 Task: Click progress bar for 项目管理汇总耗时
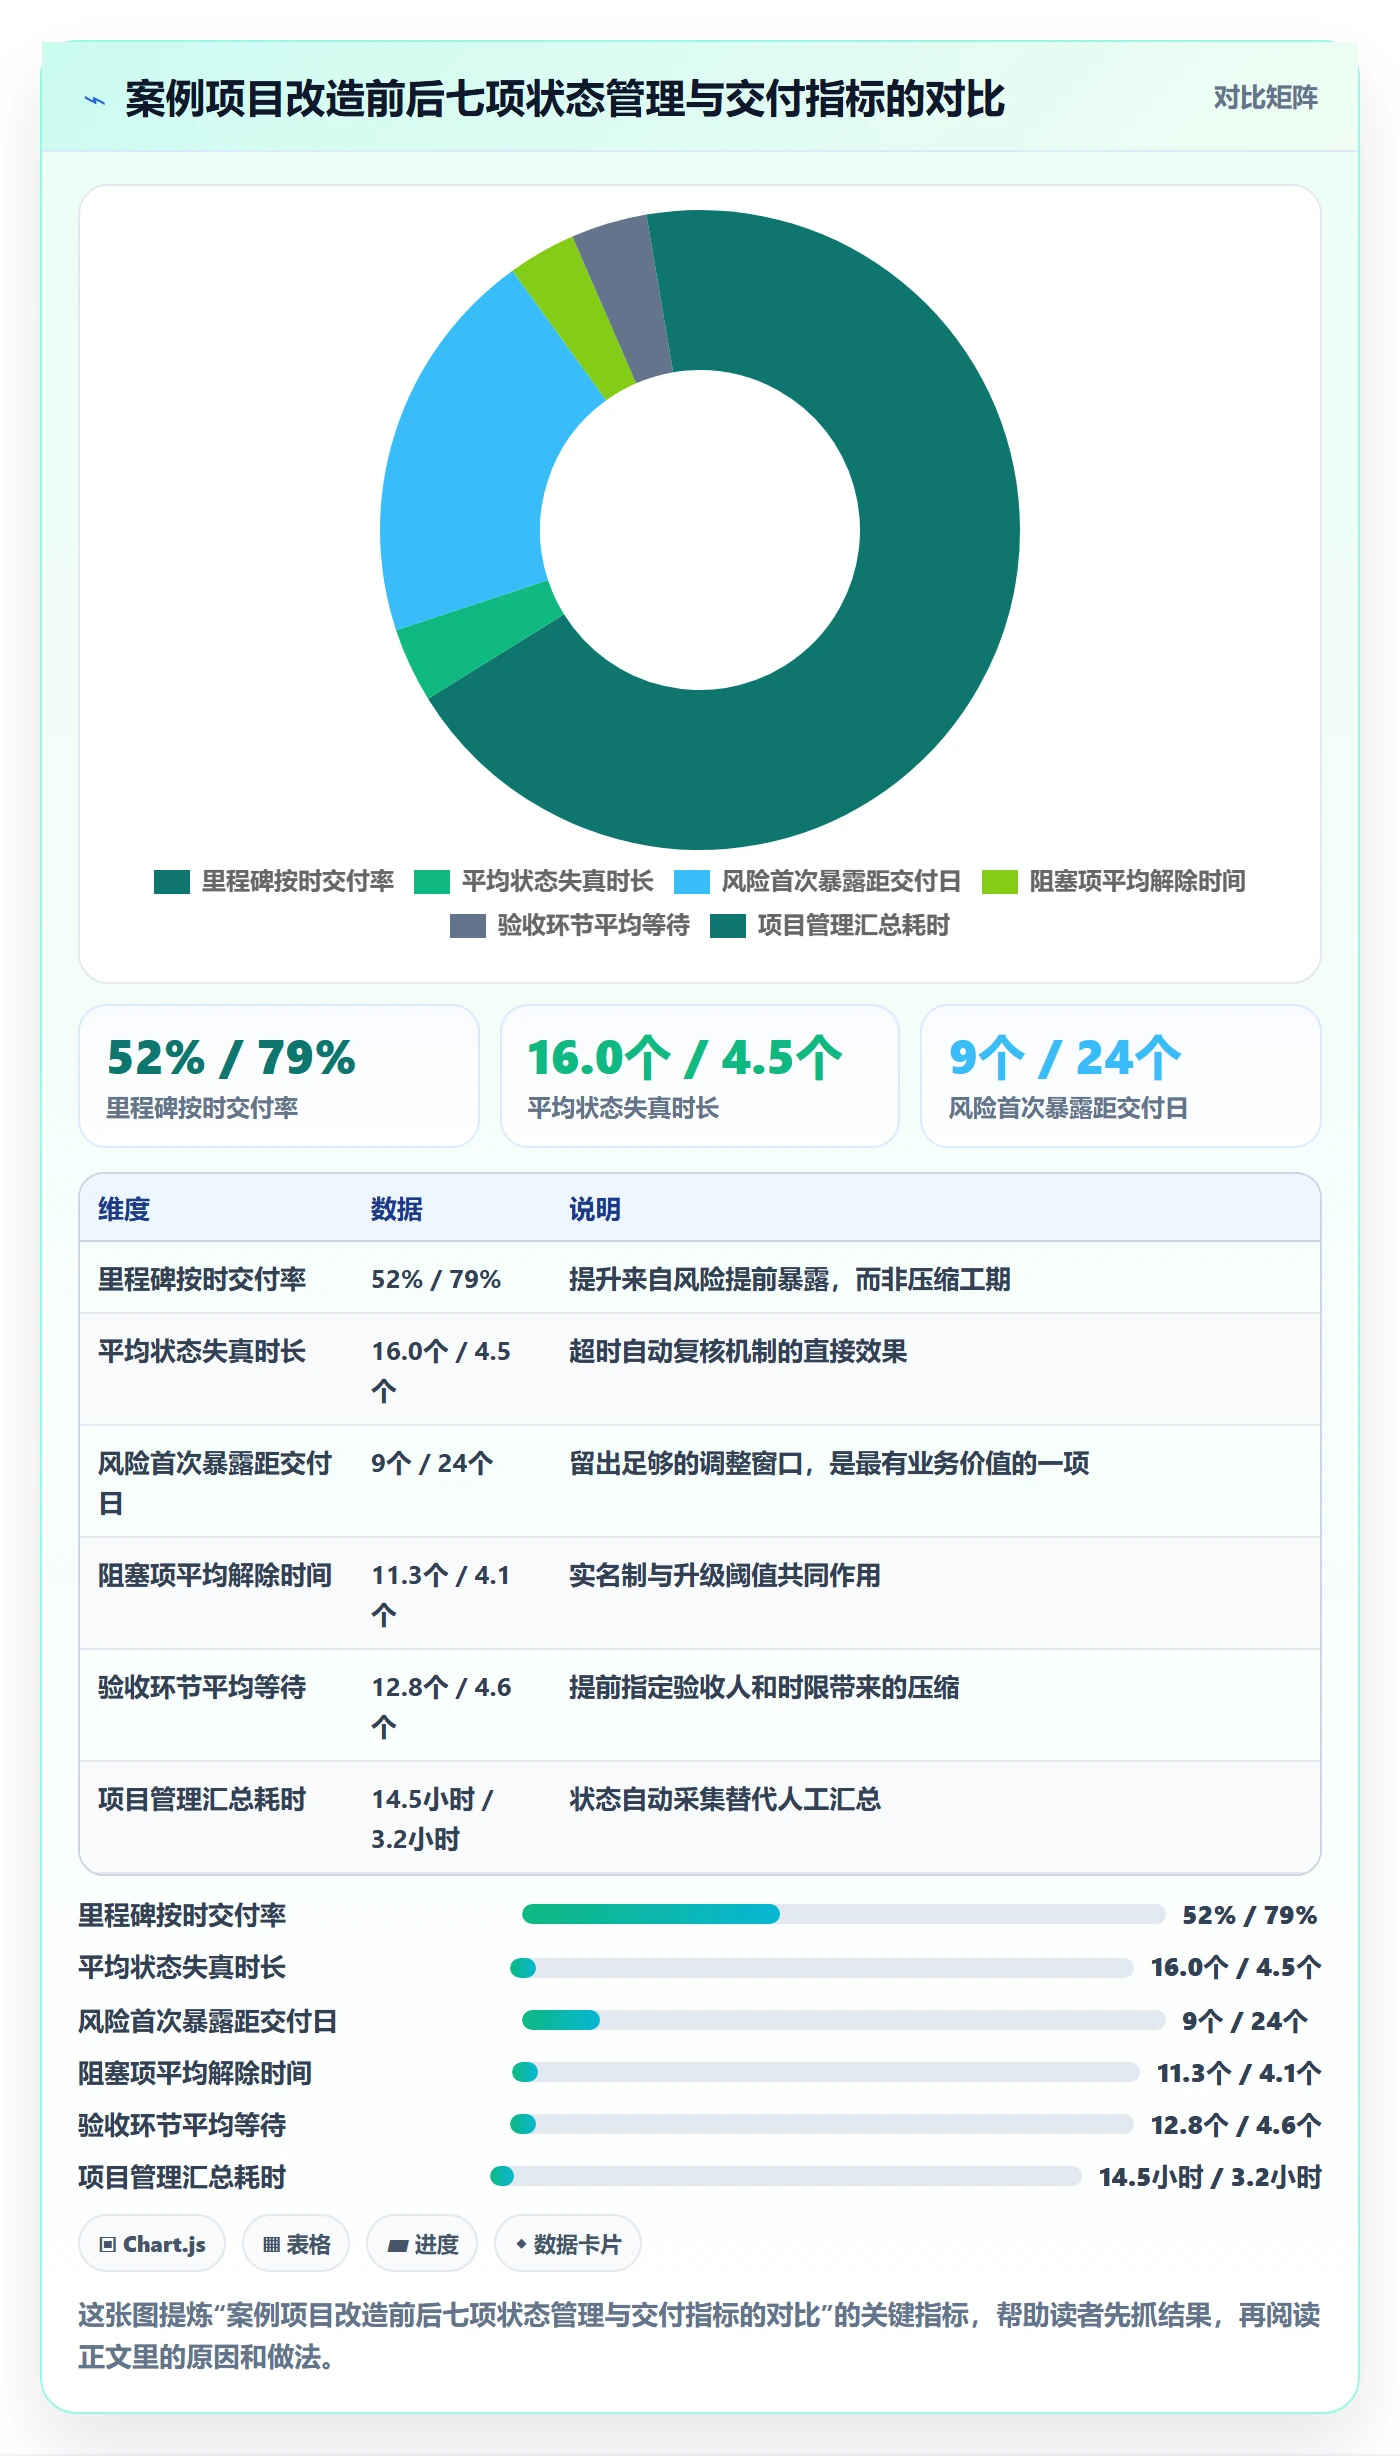coord(786,2176)
